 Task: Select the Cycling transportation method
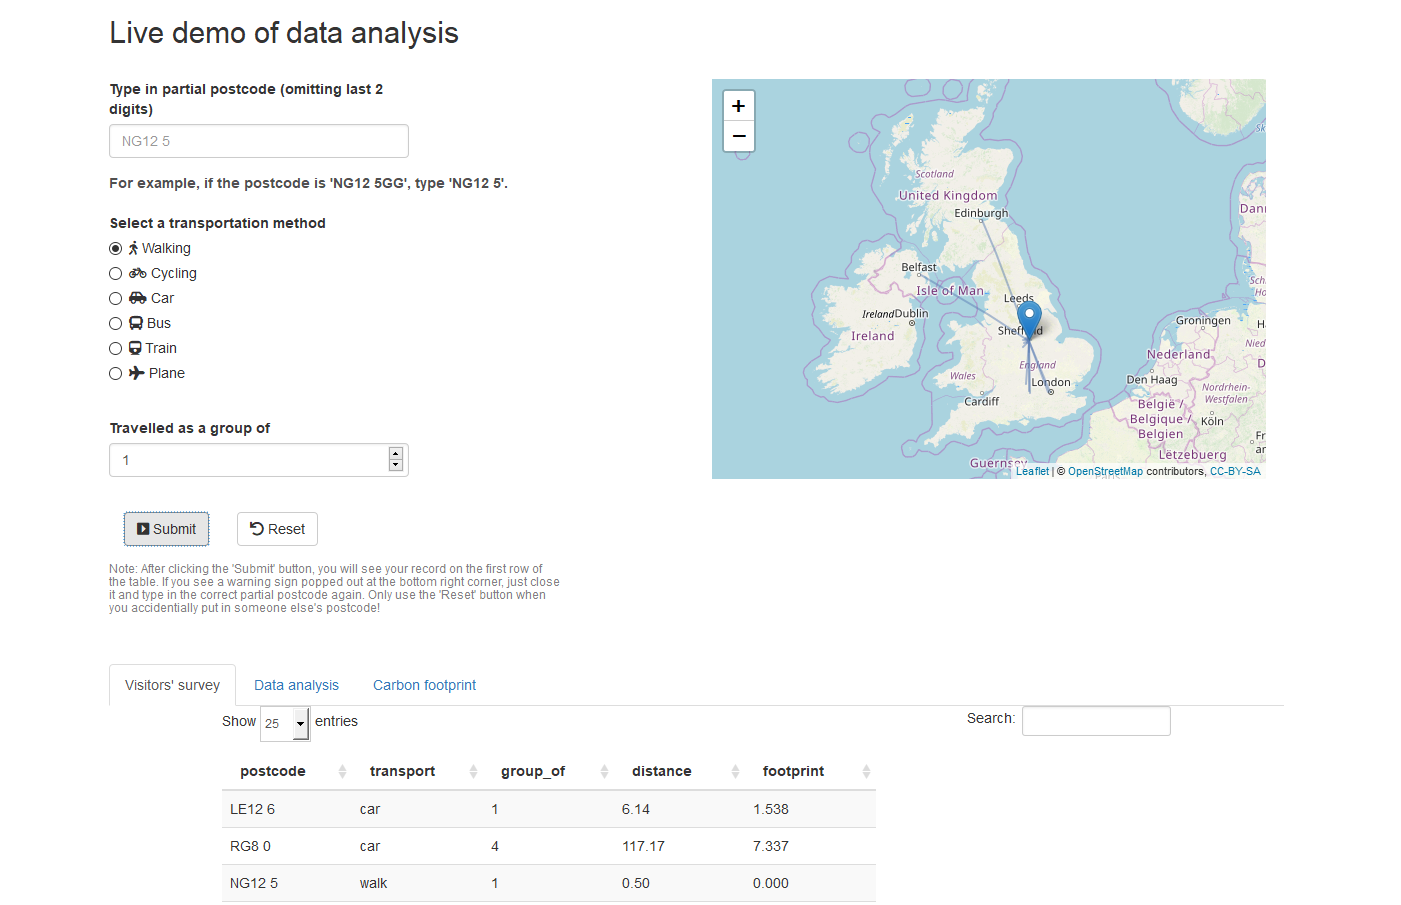(115, 272)
